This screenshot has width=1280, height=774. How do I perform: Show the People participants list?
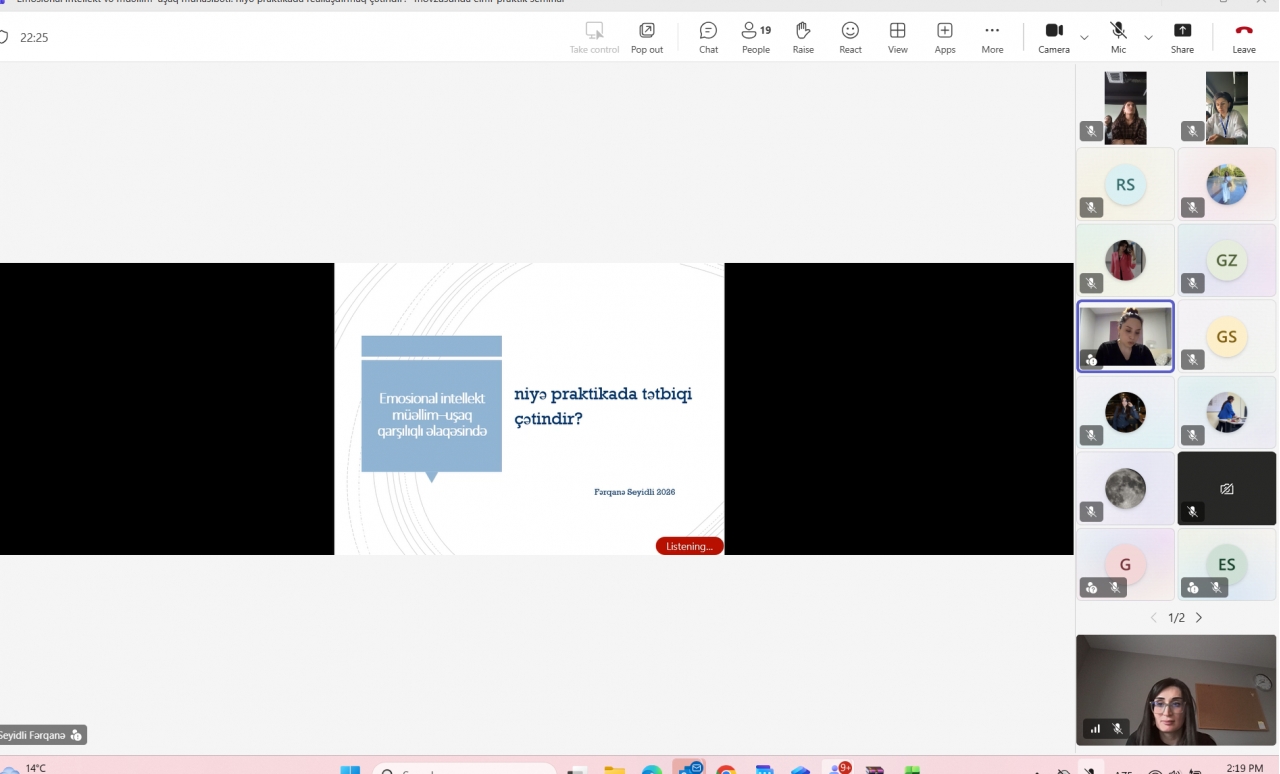point(756,37)
